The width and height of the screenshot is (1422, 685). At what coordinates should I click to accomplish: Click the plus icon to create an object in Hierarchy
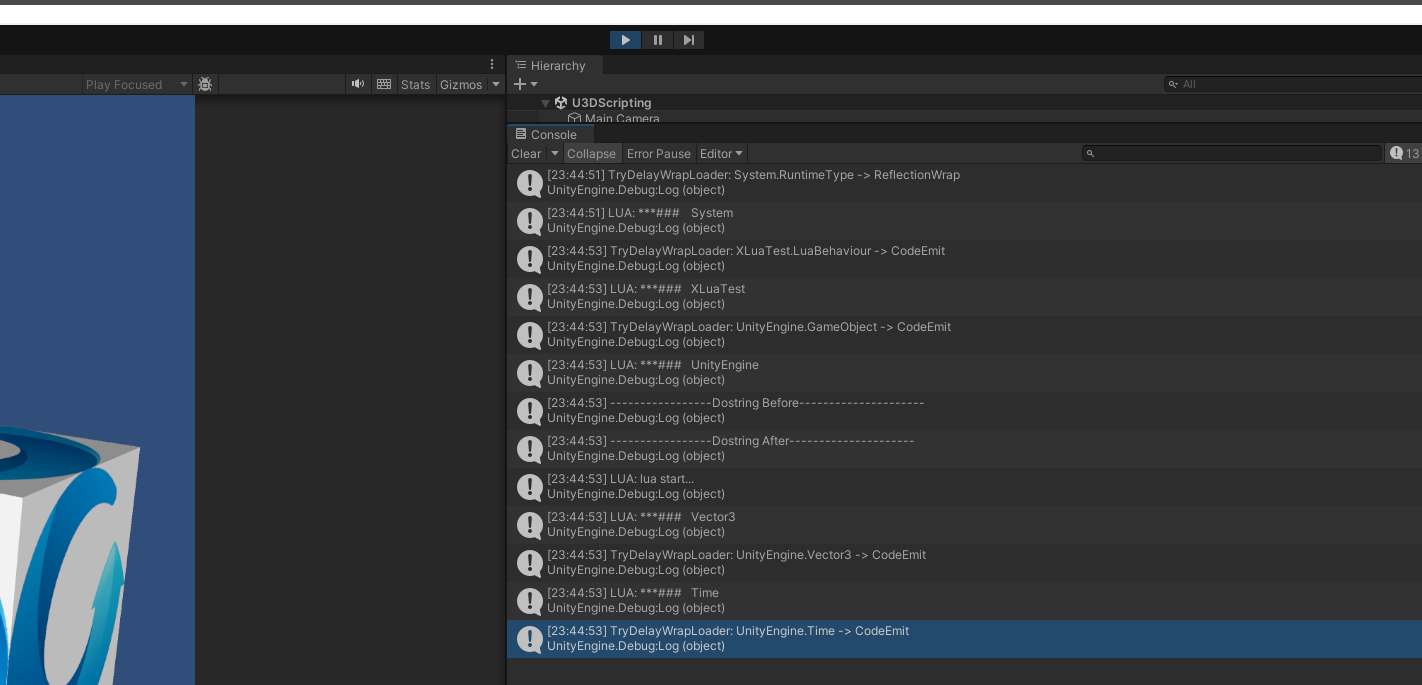tap(519, 84)
